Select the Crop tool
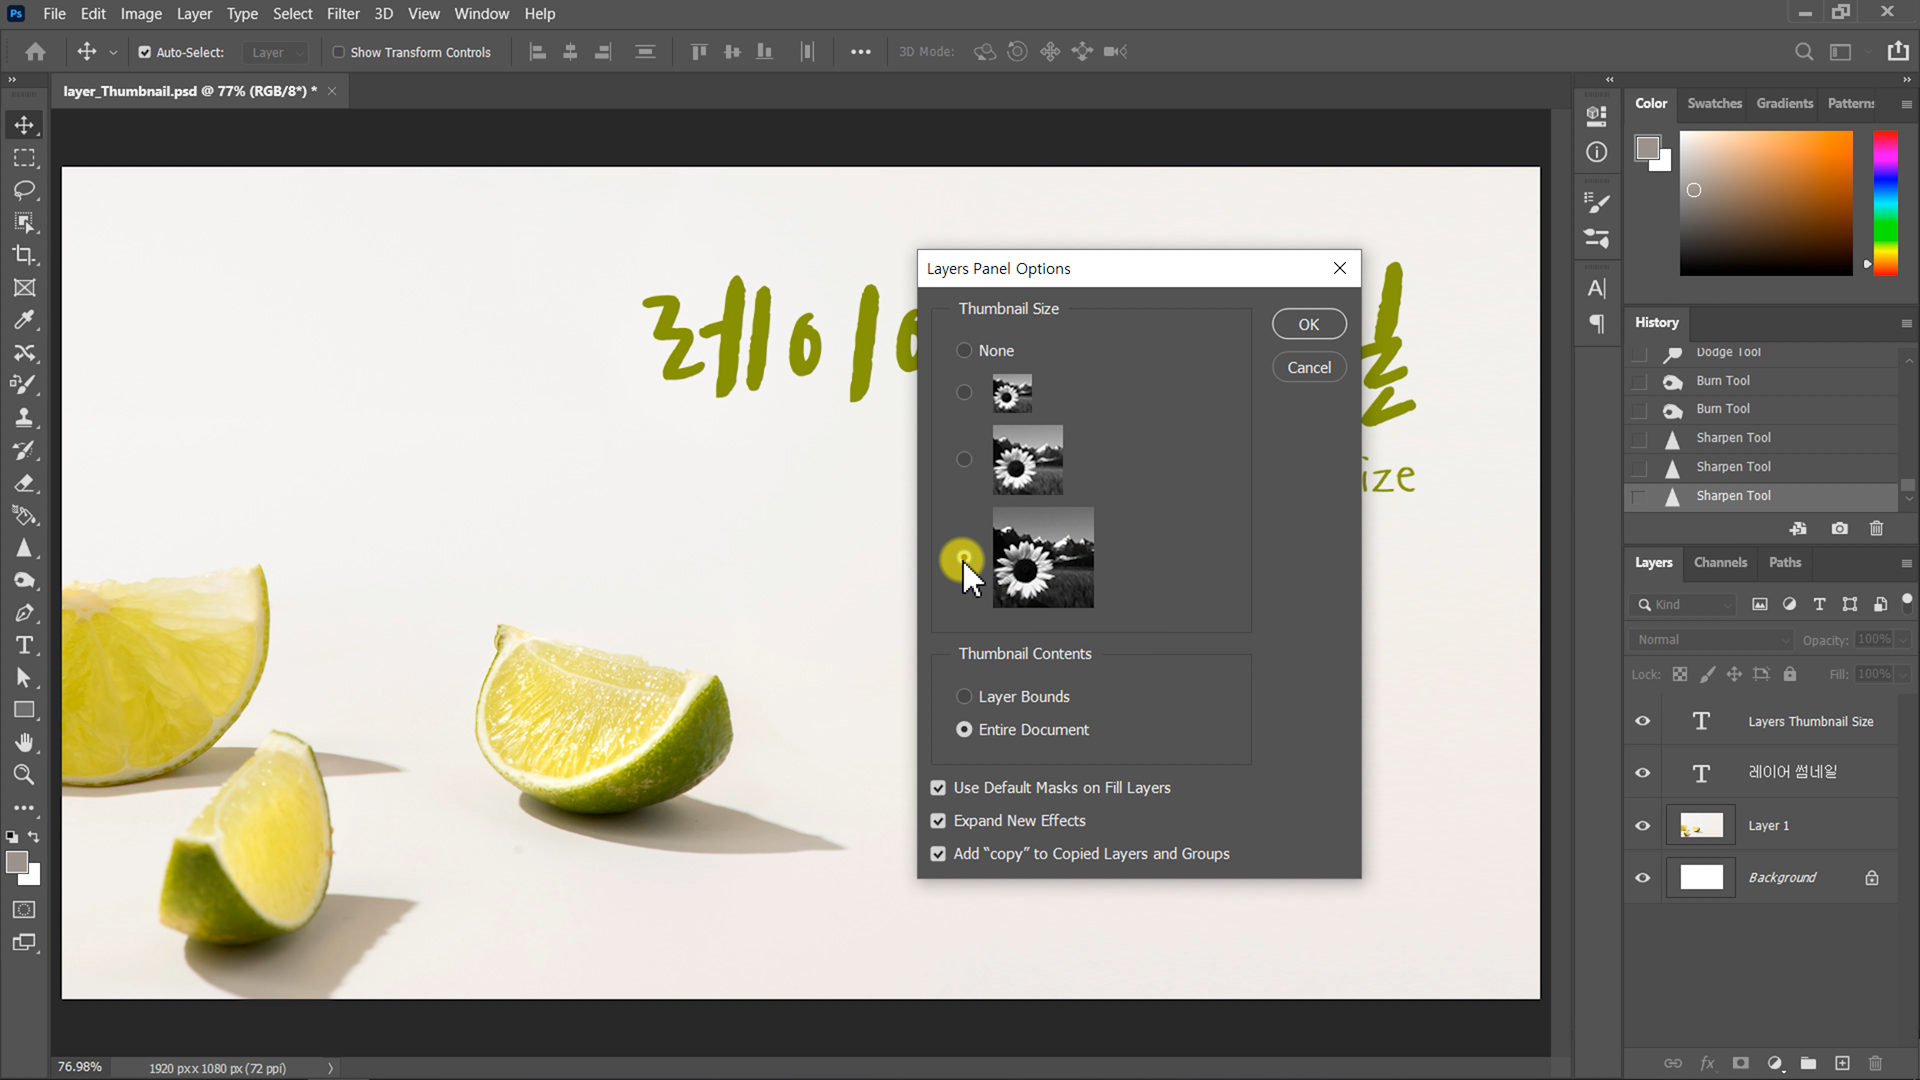The image size is (1920, 1080). click(x=24, y=255)
